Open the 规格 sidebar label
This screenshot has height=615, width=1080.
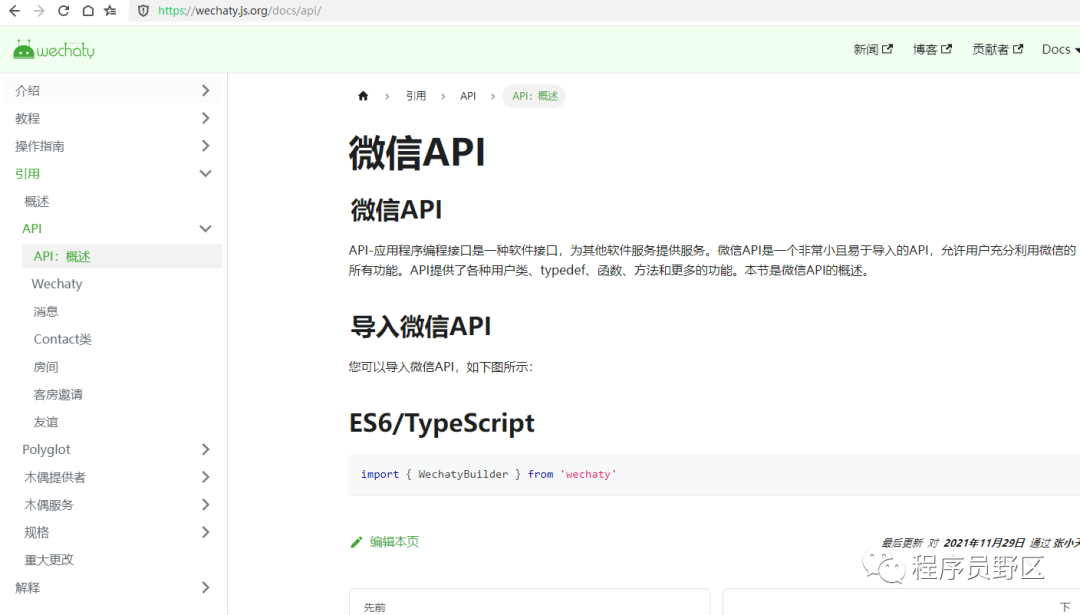[x=37, y=532]
